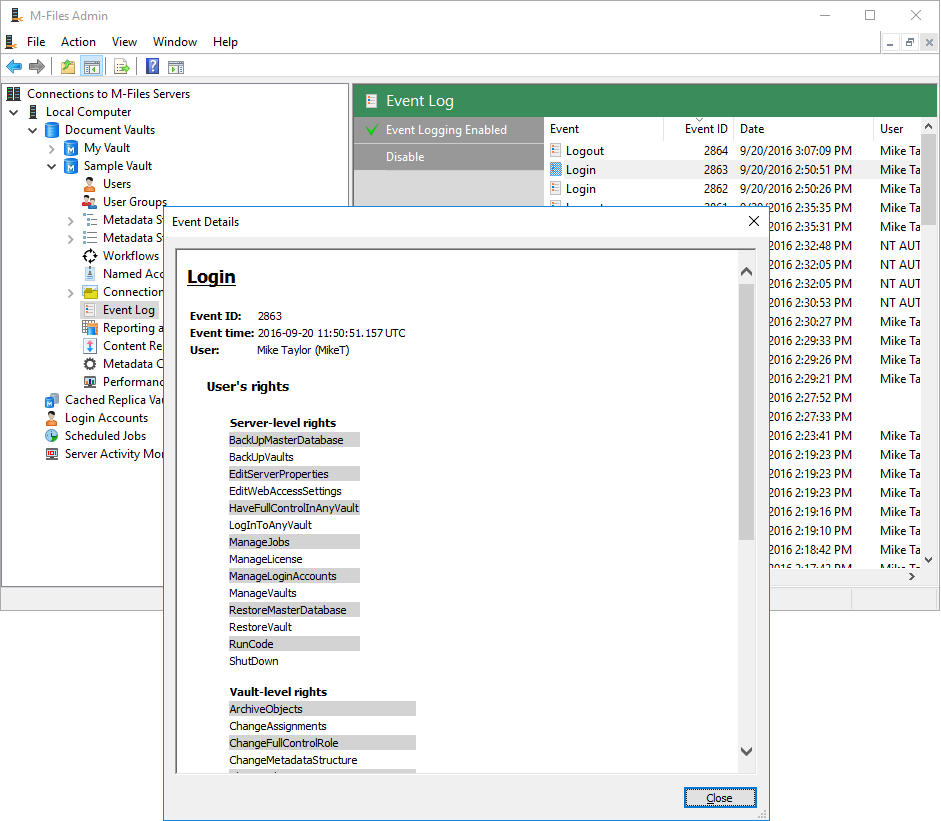The image size is (941, 821).
Task: Collapse the Document Vaults tree node
Action: pyautogui.click(x=32, y=130)
